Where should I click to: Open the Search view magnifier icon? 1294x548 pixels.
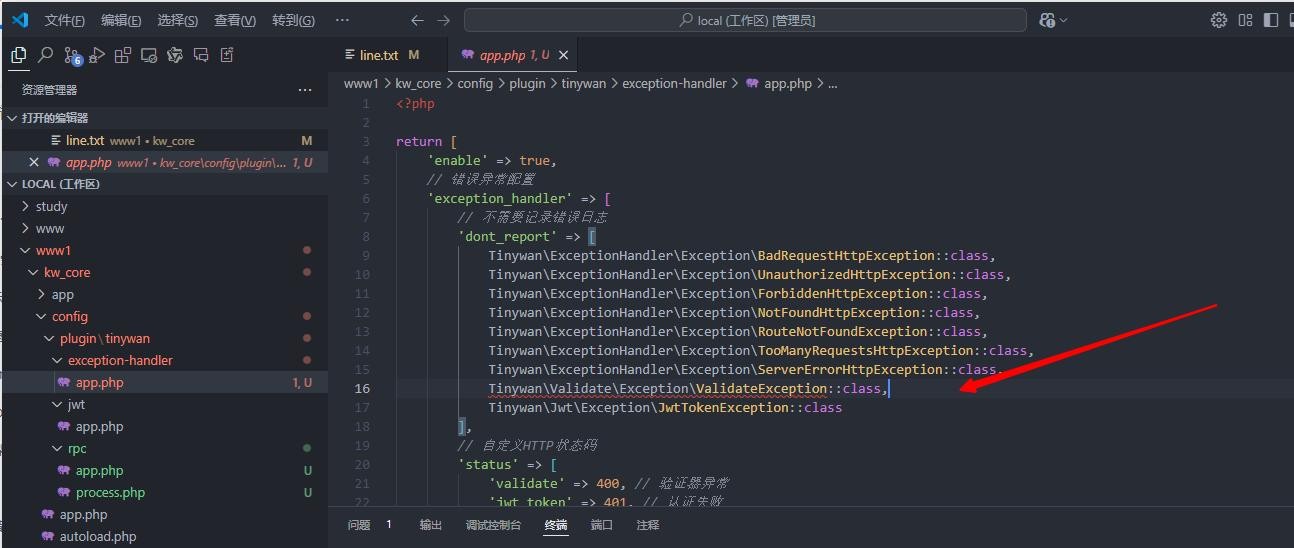tap(45, 56)
